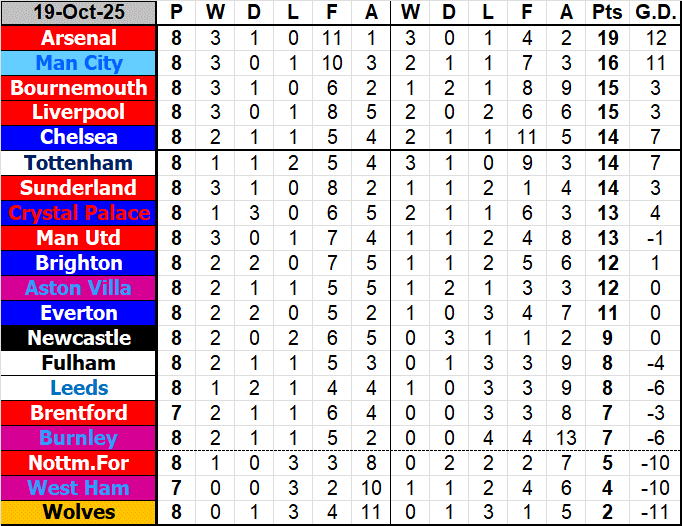Image resolution: width=682 pixels, height=526 pixels.
Task: Click the Newcastle team cell
Action: click(x=79, y=338)
